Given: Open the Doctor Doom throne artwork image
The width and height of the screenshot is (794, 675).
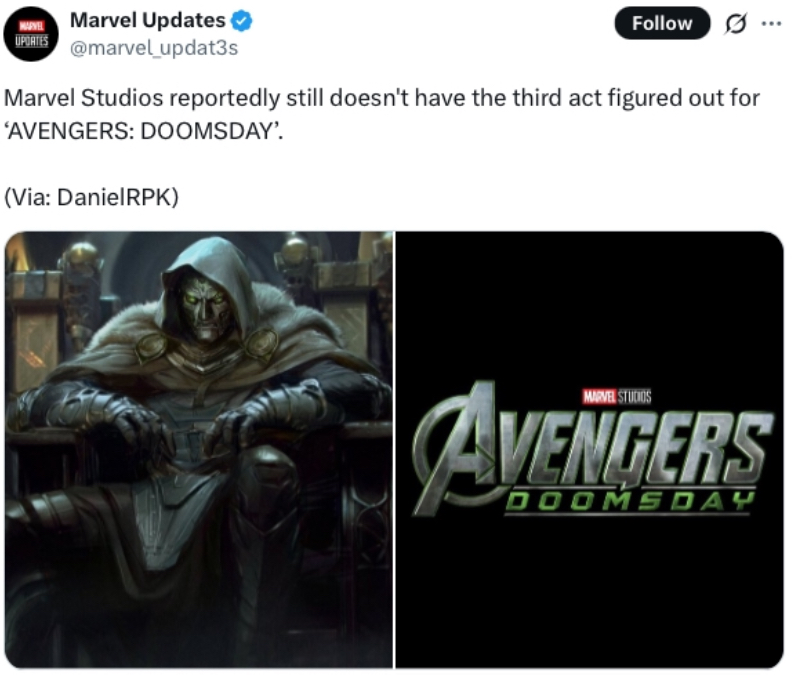Looking at the screenshot, I should click(x=199, y=450).
